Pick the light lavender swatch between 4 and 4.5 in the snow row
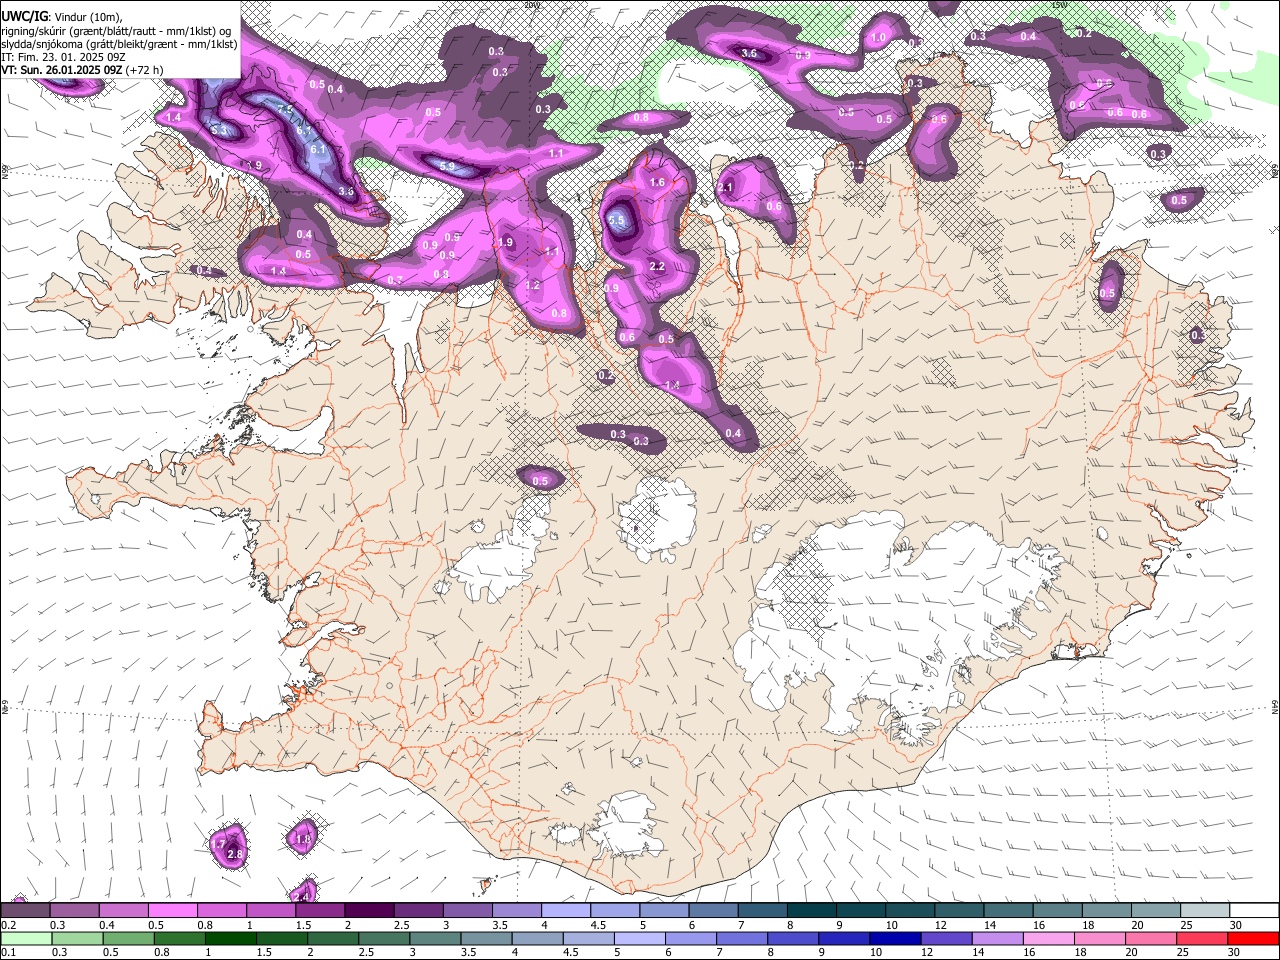Image resolution: width=1280 pixels, height=960 pixels. [x=565, y=910]
